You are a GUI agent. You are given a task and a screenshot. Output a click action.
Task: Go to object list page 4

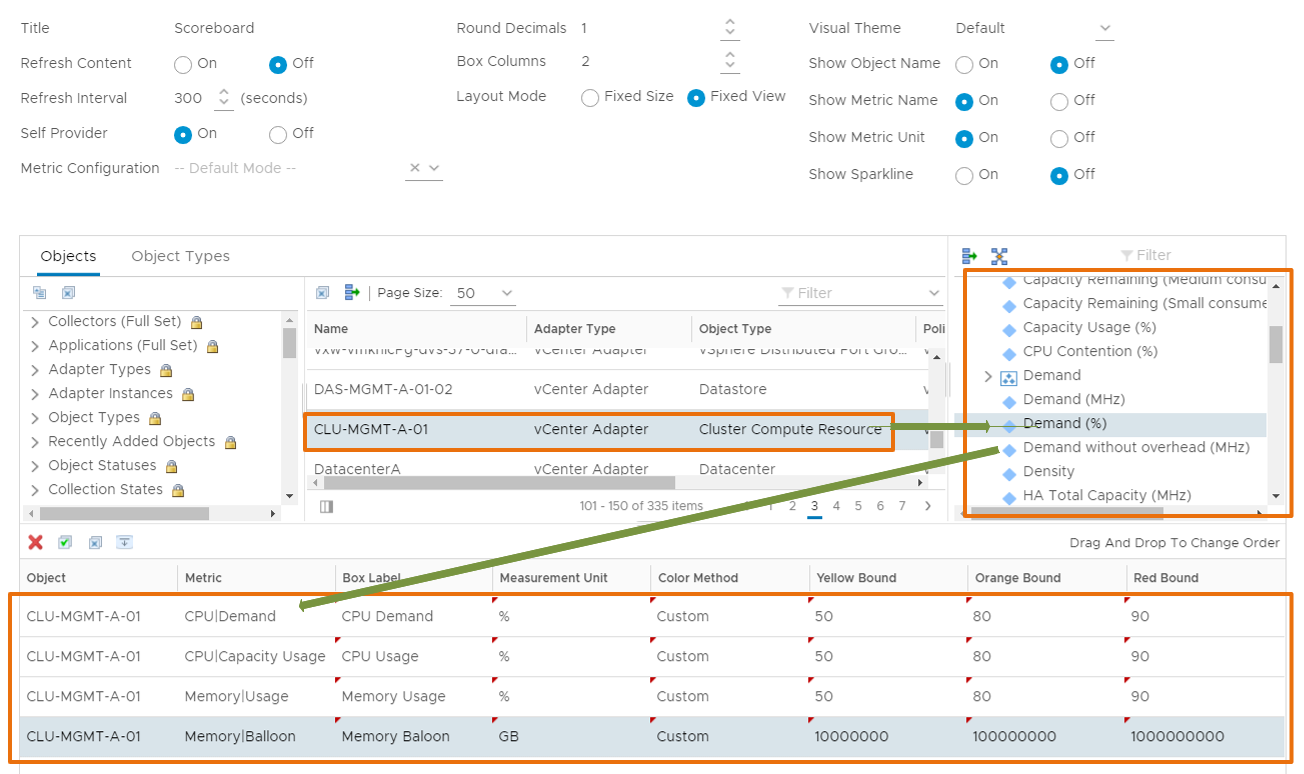(836, 506)
